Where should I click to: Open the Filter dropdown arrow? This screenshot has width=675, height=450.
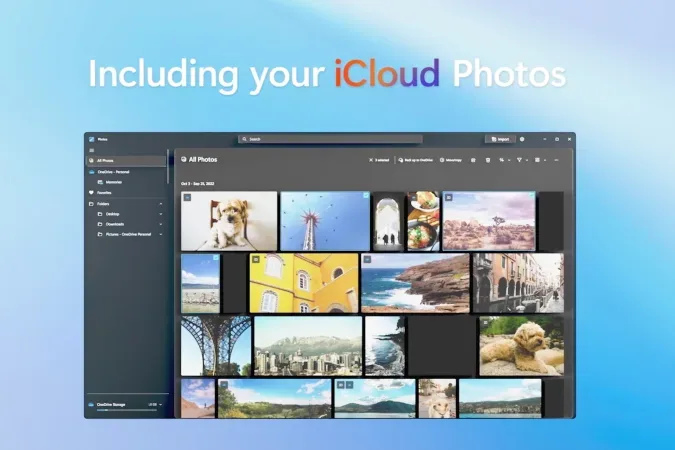click(527, 160)
